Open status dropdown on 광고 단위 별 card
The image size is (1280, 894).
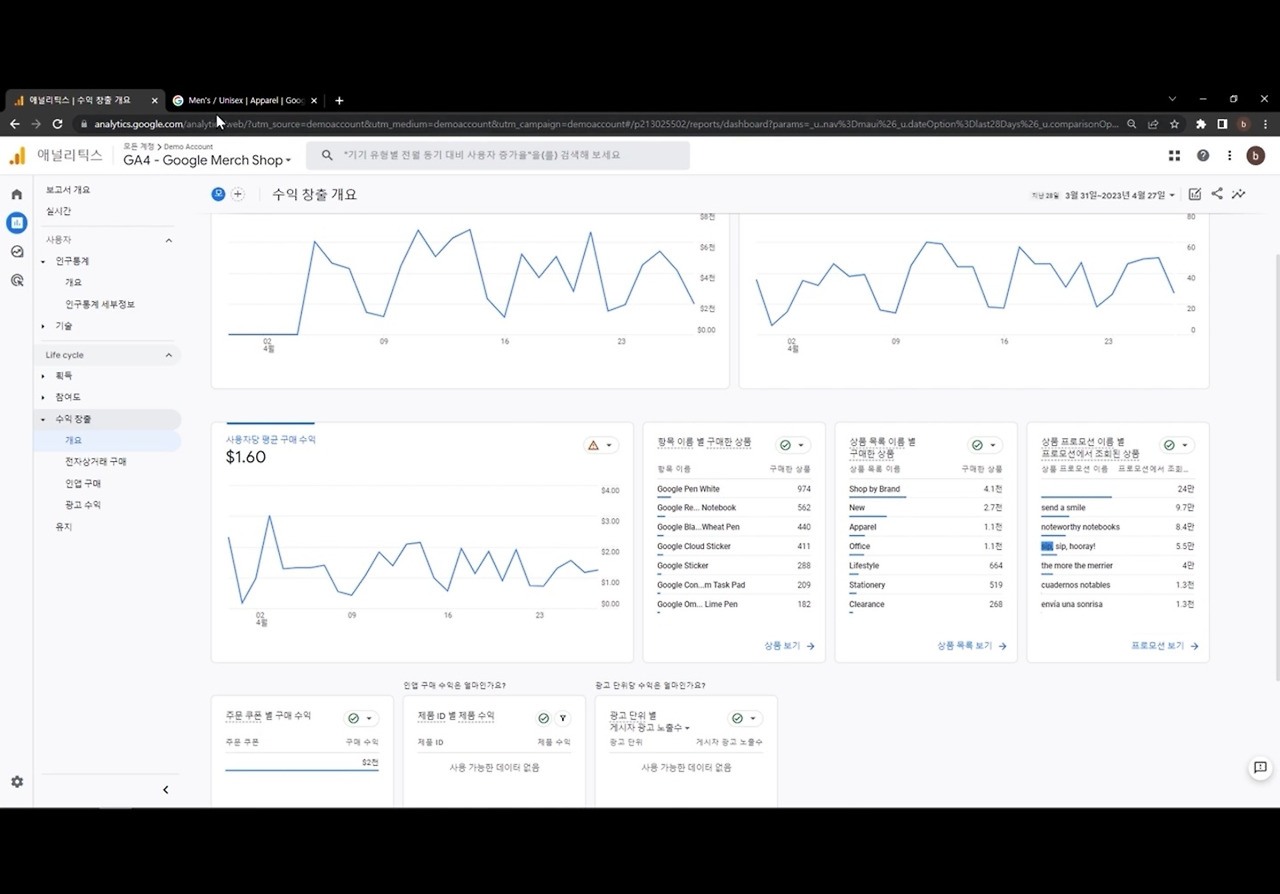pos(745,718)
